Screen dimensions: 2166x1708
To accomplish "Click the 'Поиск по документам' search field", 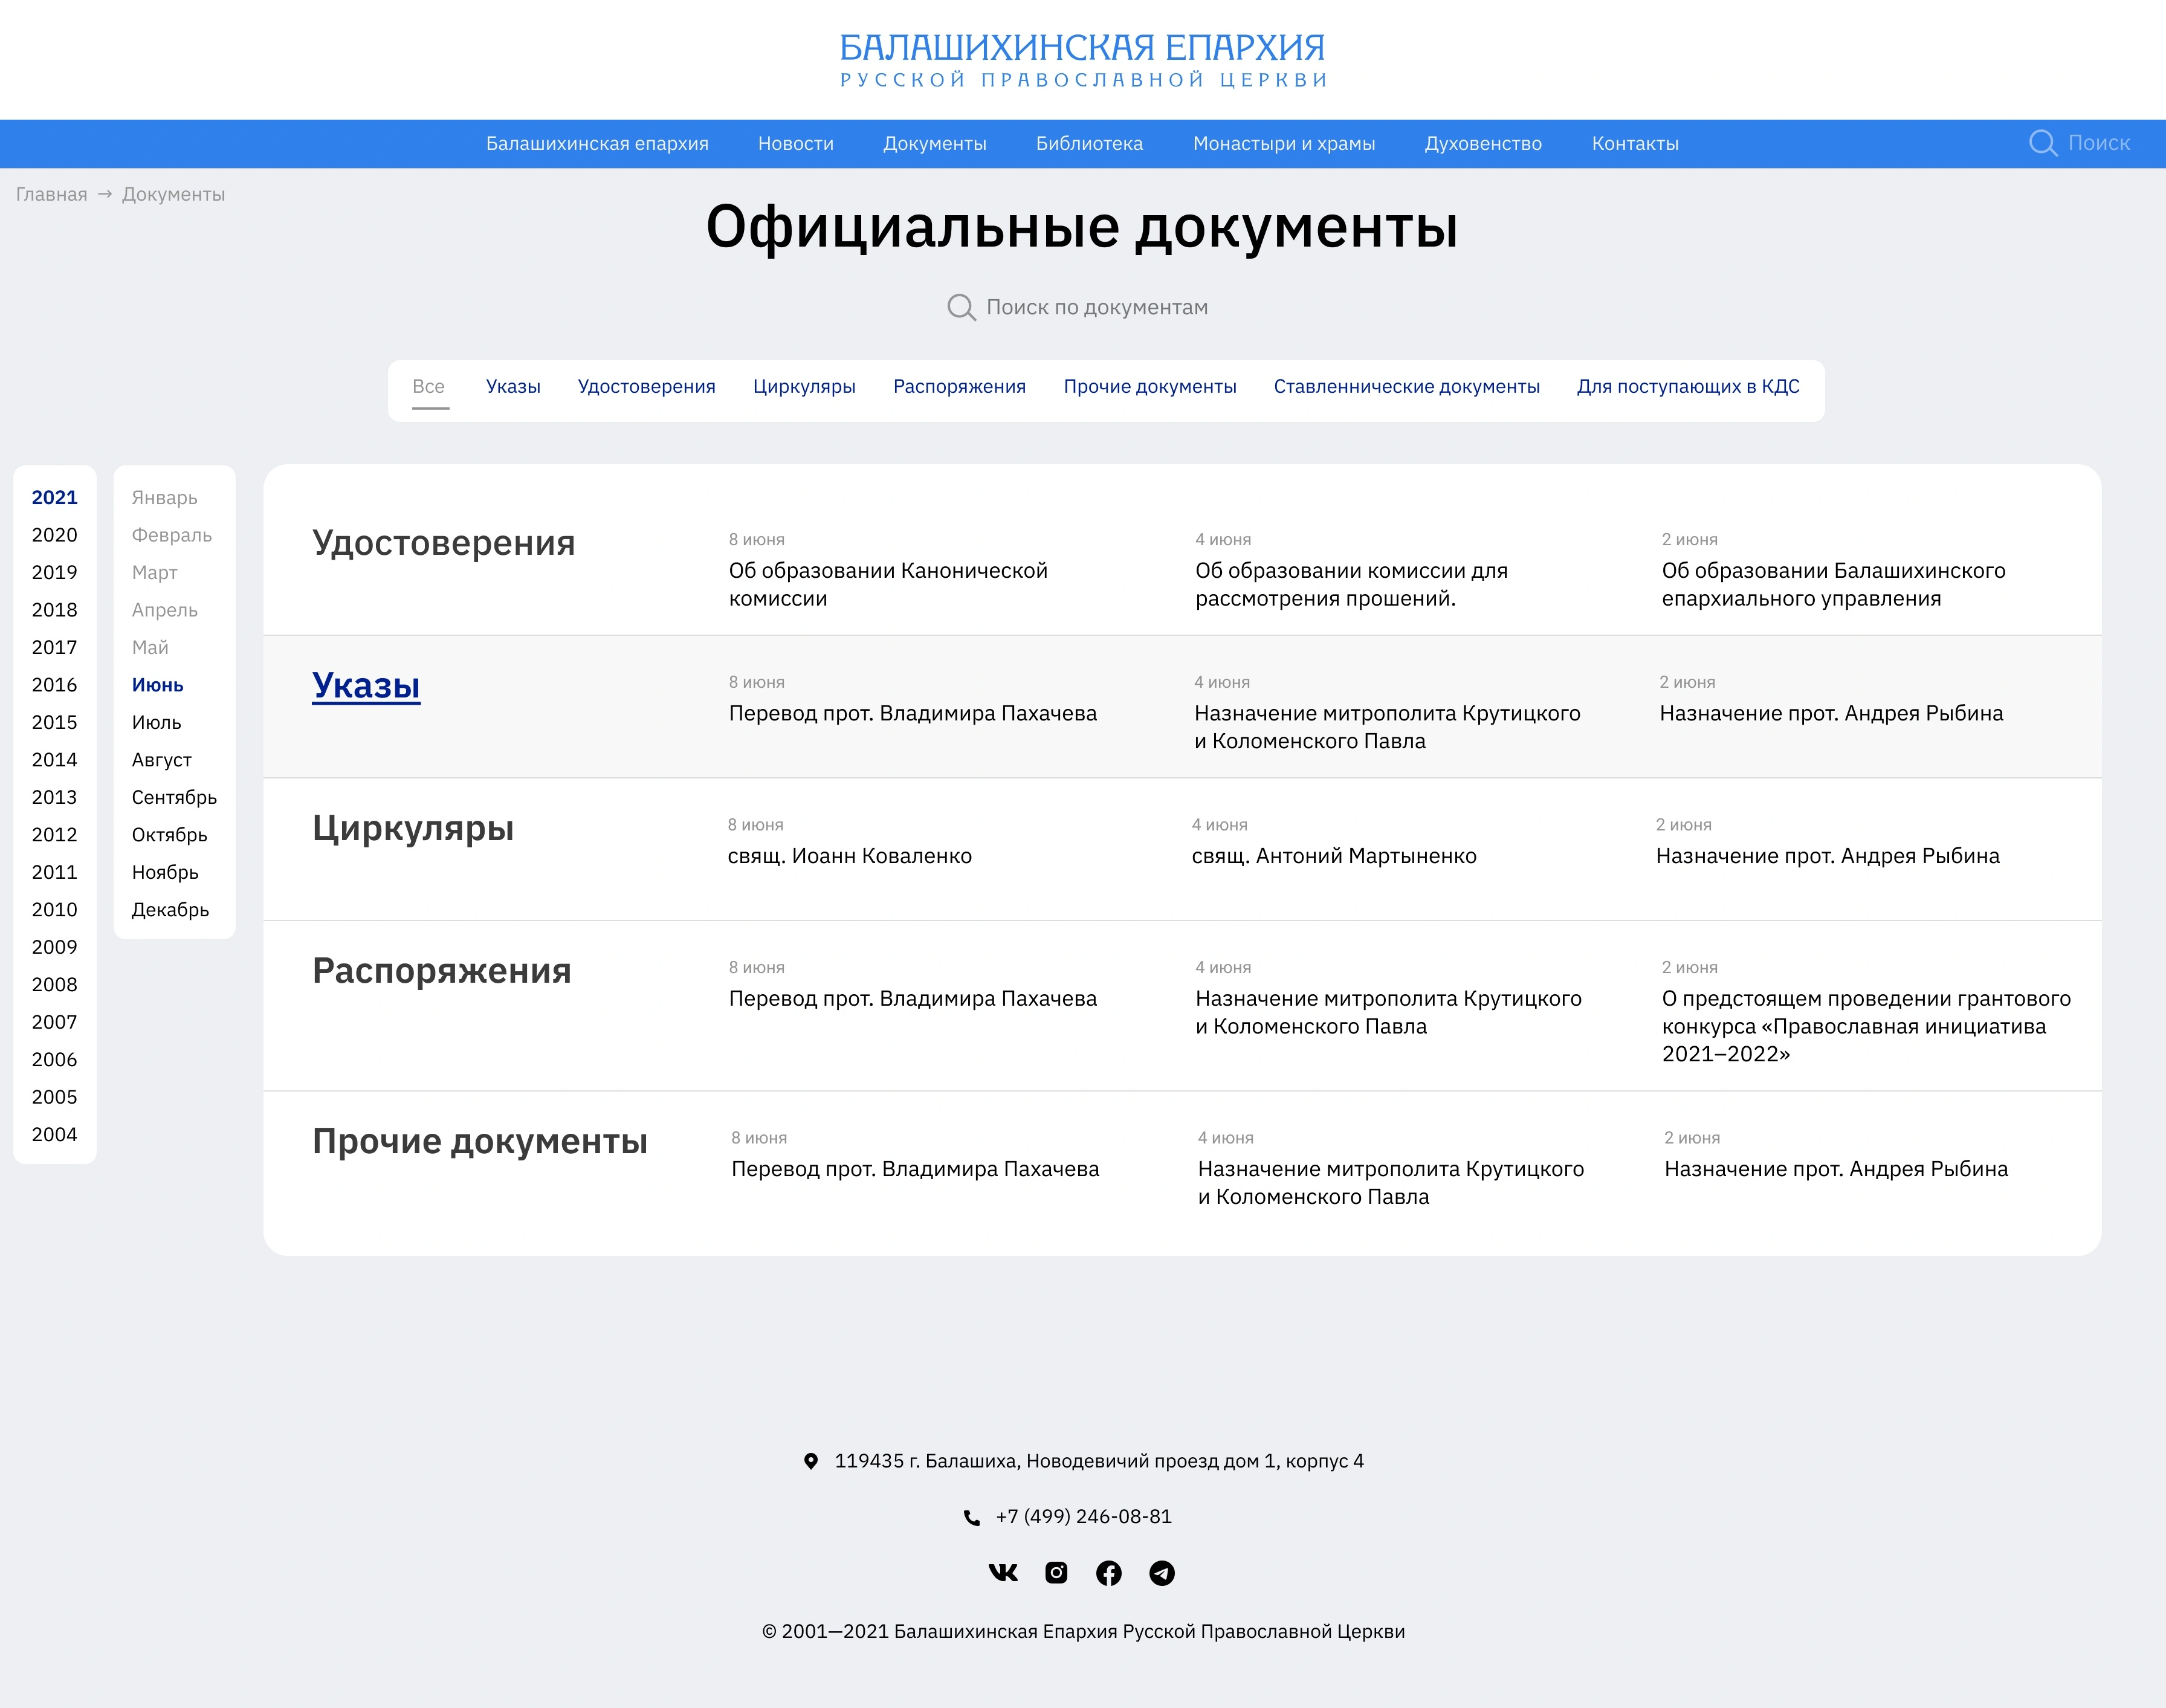I will 1078,307.
